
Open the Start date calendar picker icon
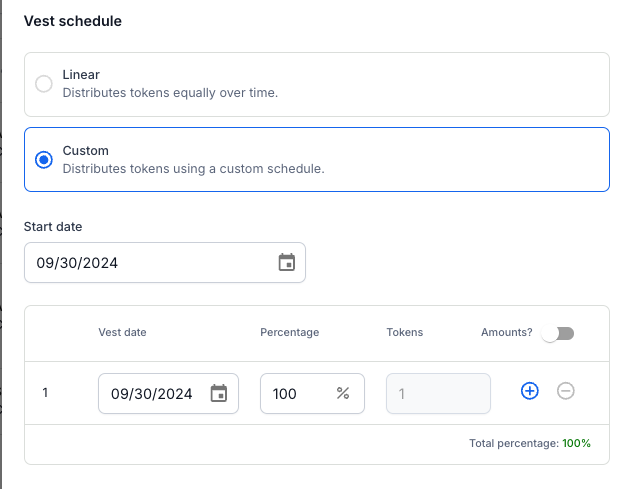pos(286,262)
